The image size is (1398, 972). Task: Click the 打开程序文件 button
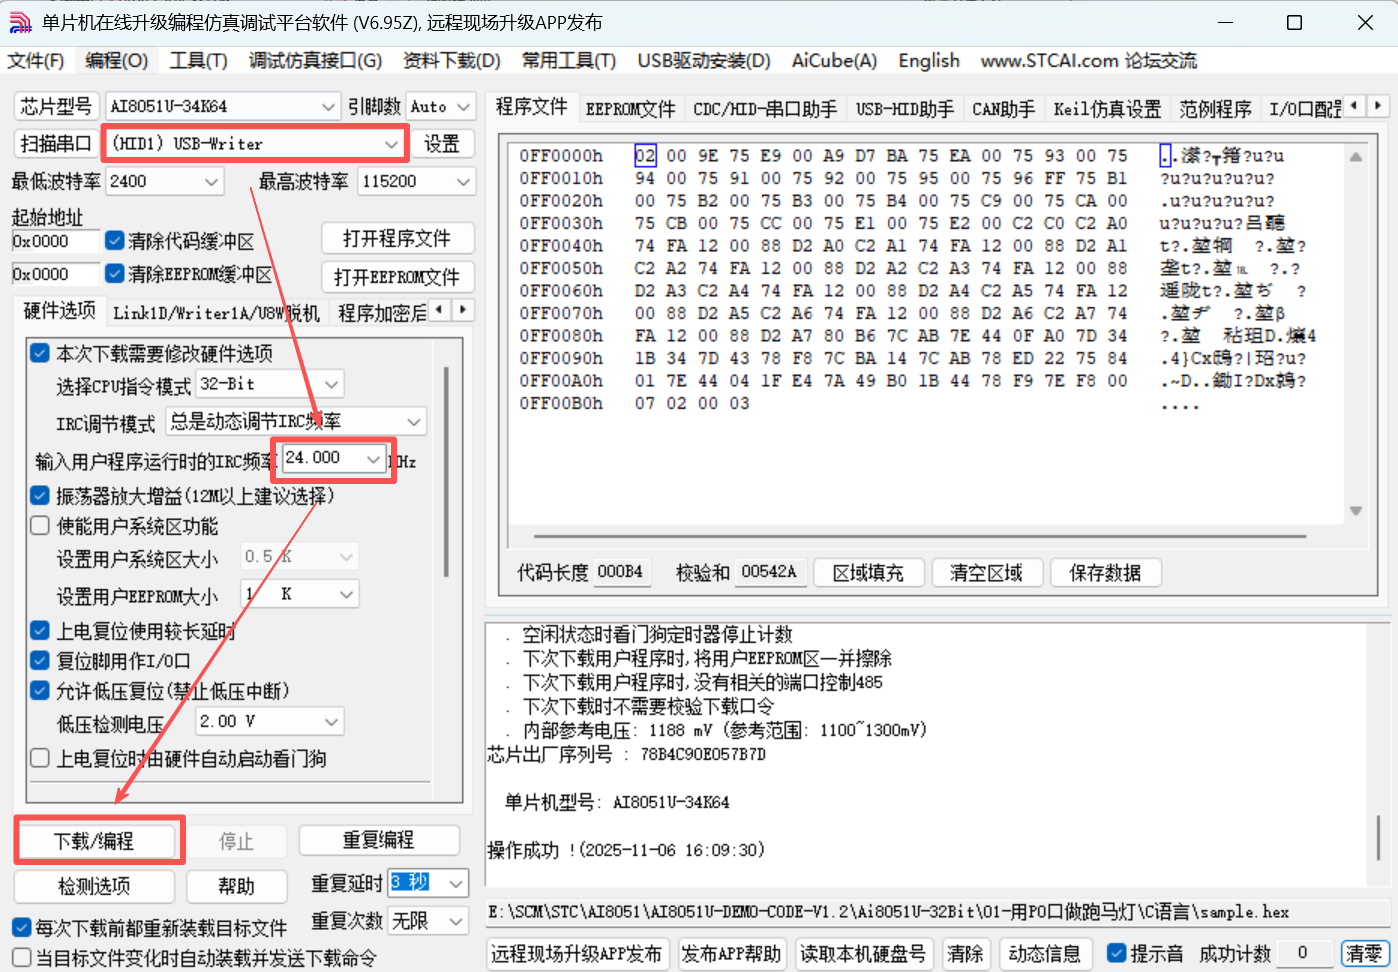397,238
